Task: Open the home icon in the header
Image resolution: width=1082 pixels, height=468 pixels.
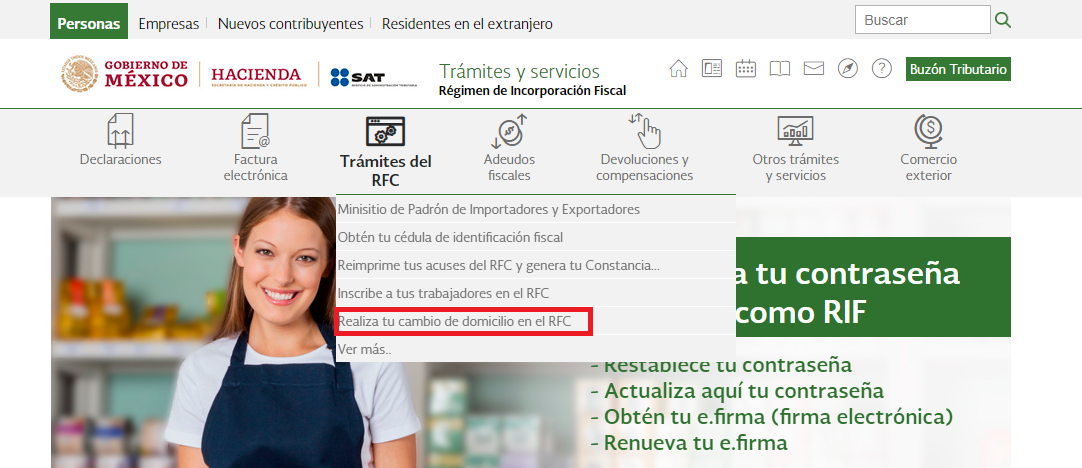Action: (678, 68)
